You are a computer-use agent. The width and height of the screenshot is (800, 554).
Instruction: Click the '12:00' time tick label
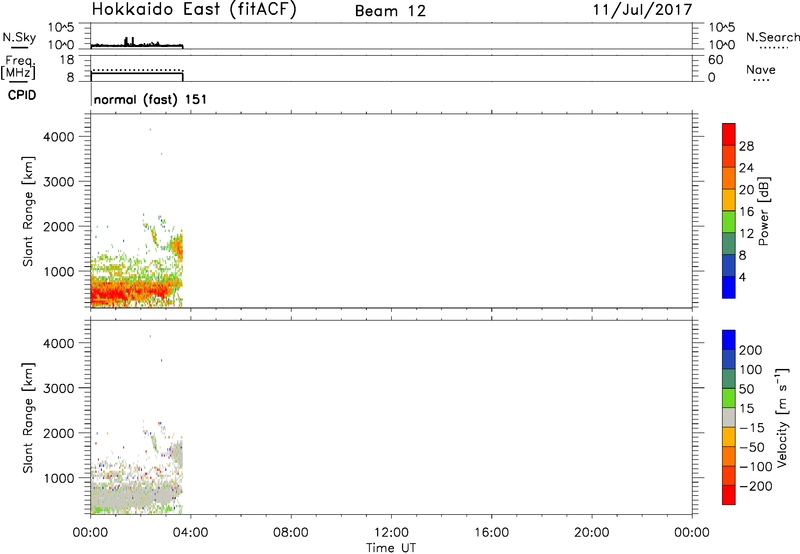(x=391, y=533)
